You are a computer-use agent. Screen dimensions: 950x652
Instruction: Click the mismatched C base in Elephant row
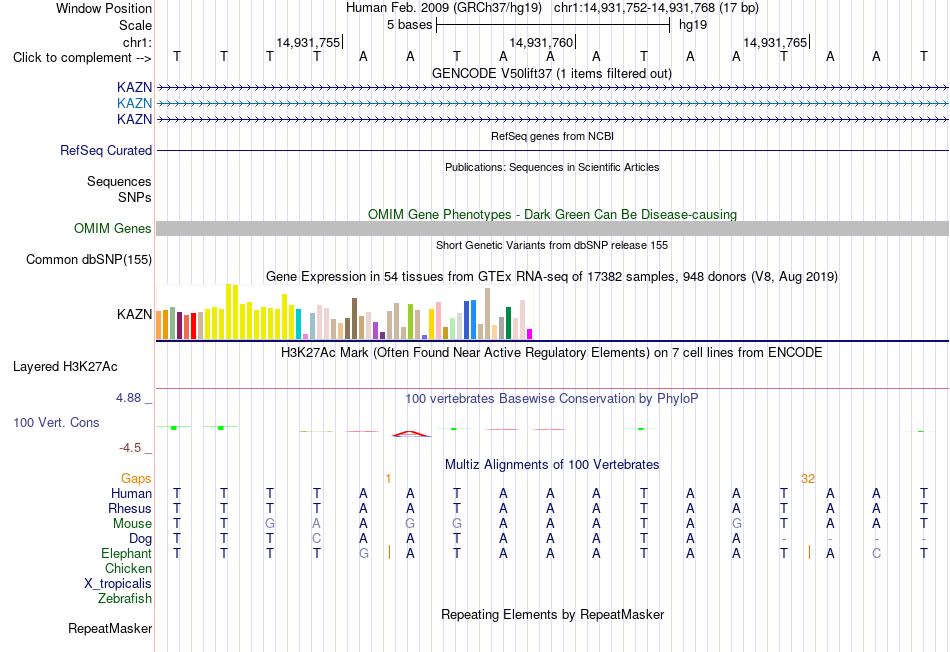tap(876, 553)
